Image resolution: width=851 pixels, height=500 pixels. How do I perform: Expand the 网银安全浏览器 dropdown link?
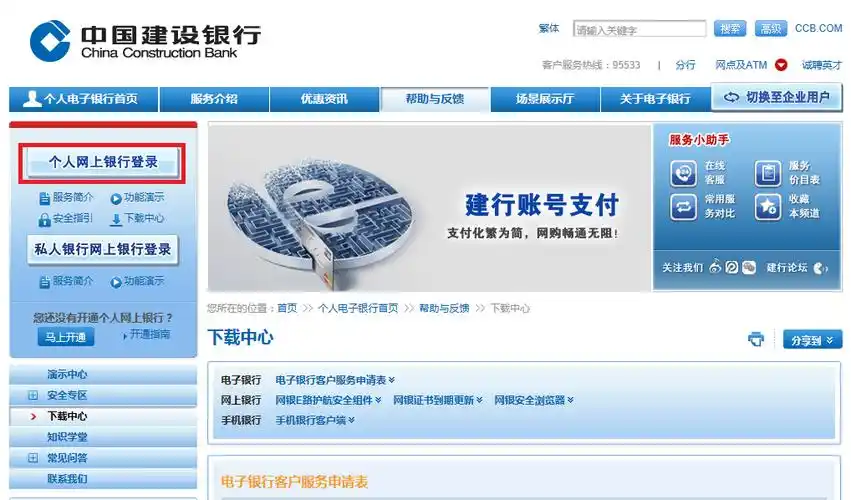[x=533, y=400]
